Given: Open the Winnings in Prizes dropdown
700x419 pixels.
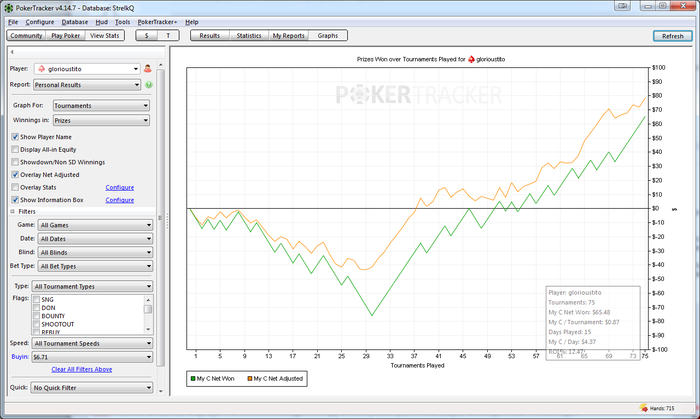Looking at the screenshot, I should 101,120.
